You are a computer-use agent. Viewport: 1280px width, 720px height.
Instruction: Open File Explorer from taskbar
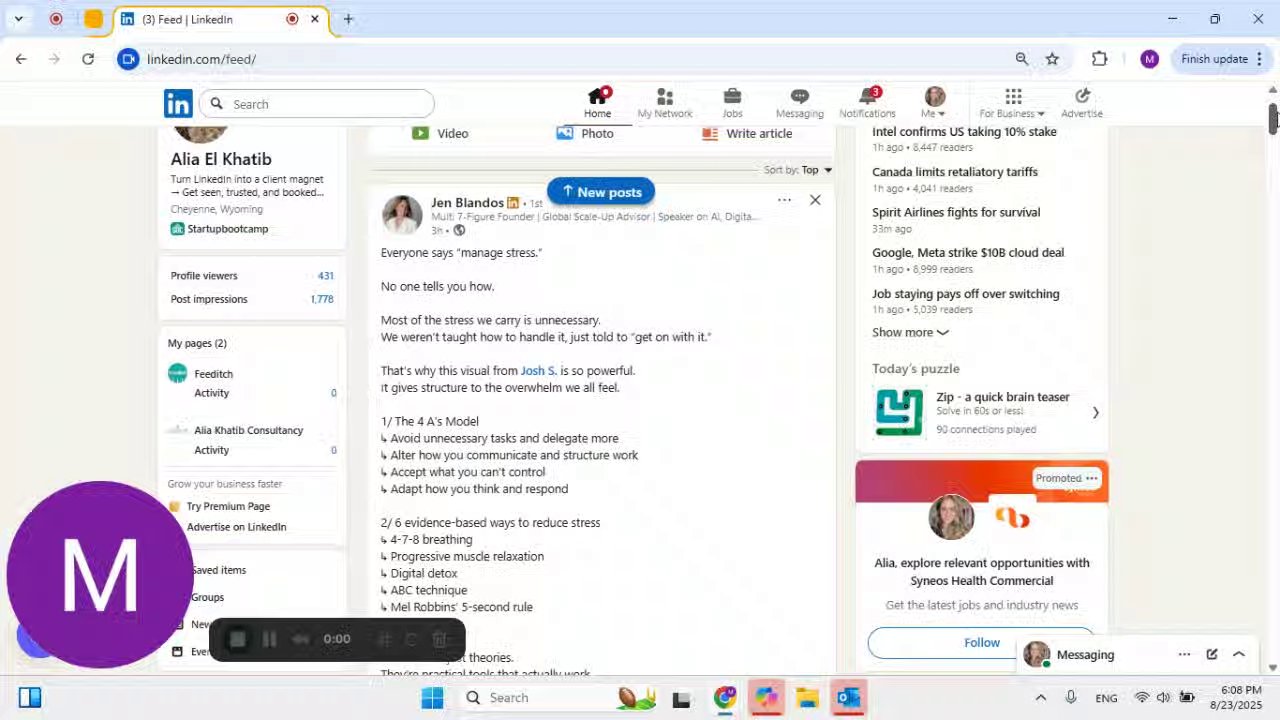[807, 697]
